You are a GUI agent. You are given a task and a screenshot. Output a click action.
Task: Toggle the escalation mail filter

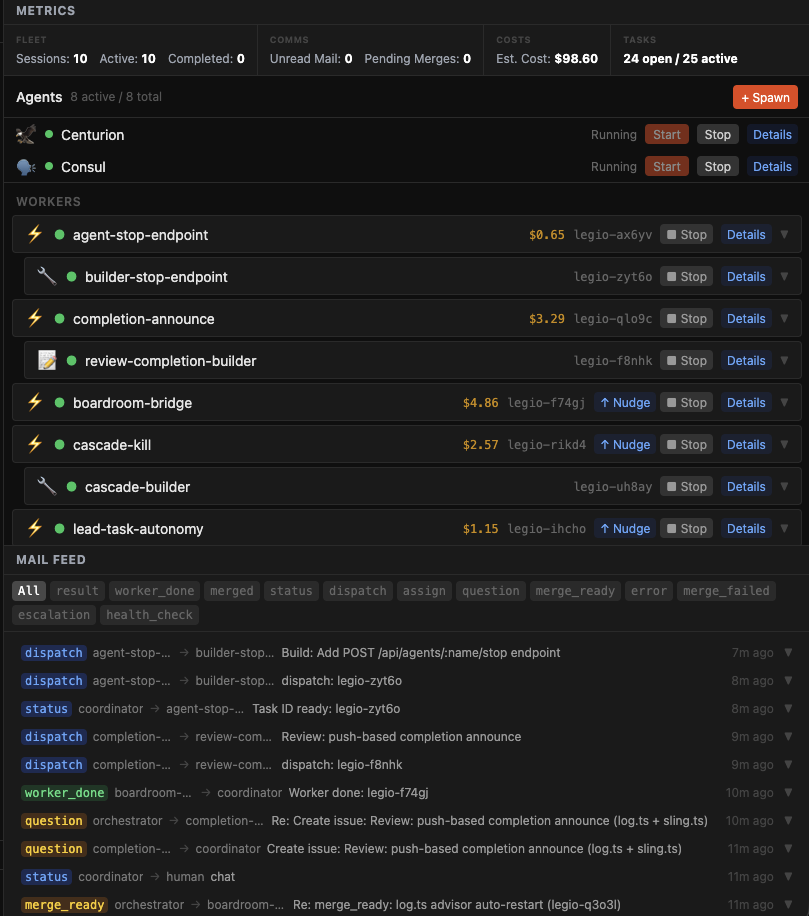[53, 614]
